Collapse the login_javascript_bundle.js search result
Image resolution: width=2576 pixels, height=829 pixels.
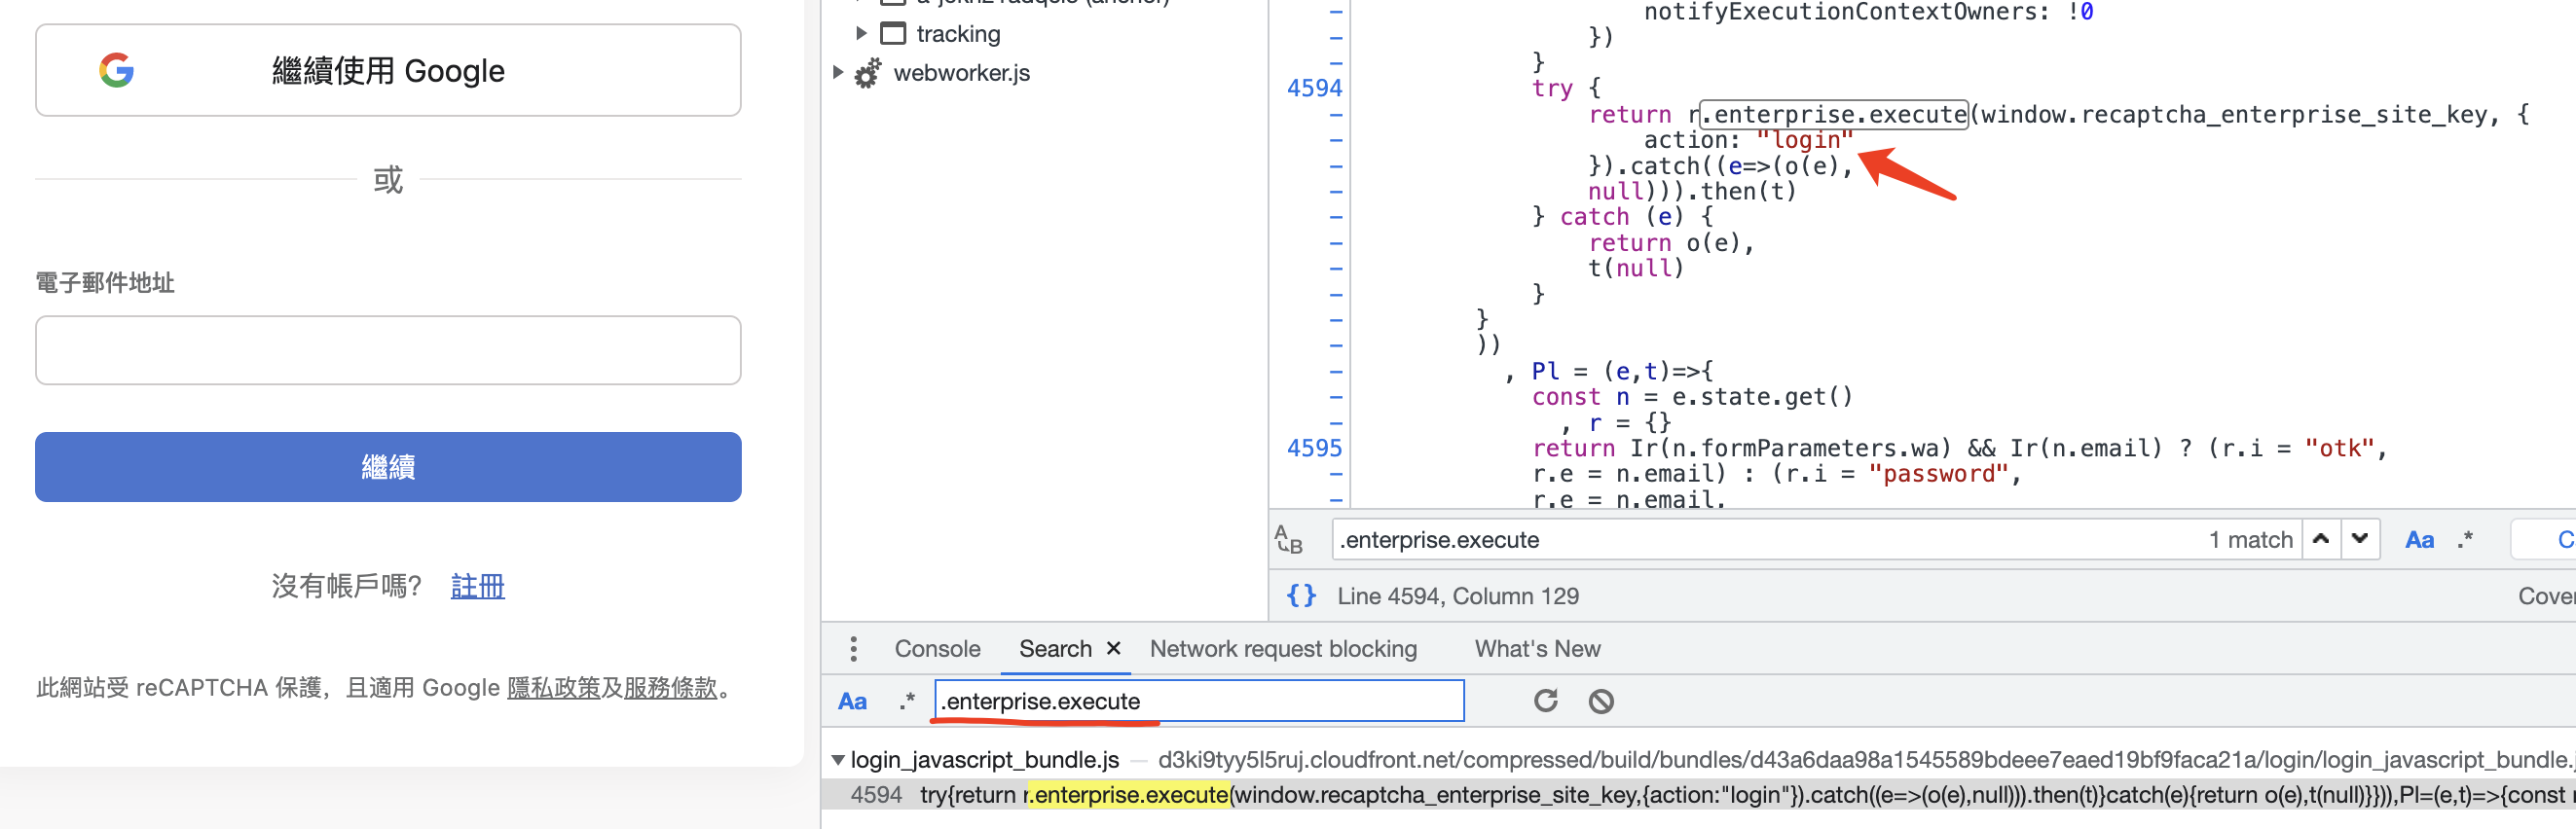(x=838, y=760)
